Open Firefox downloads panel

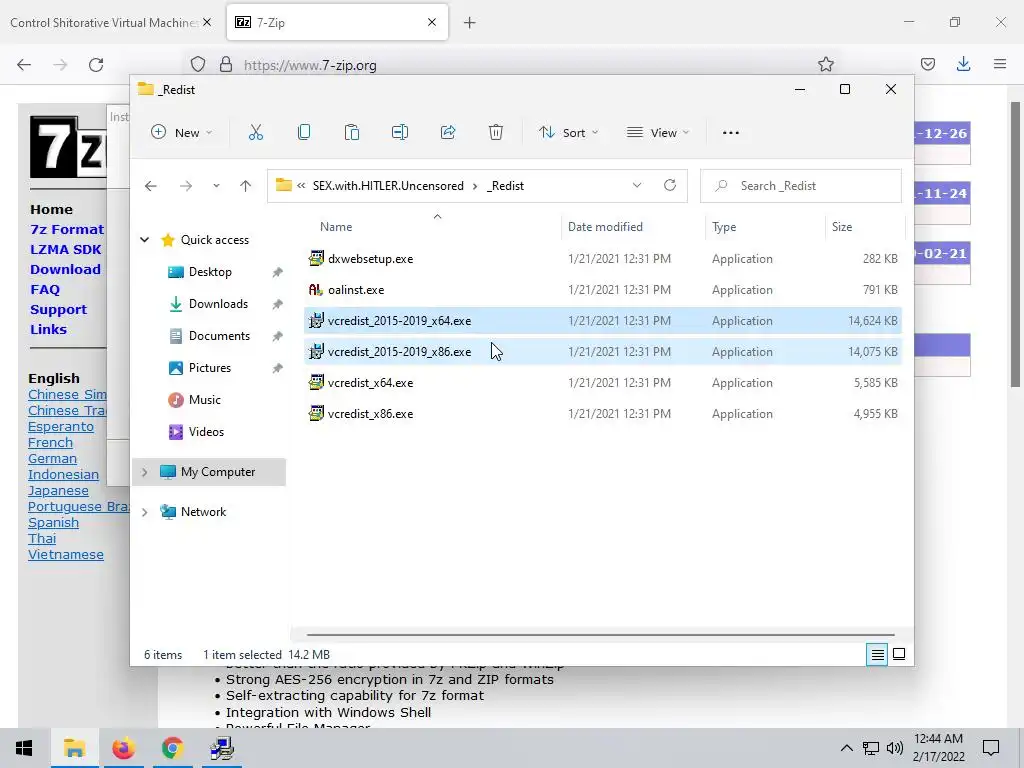(963, 64)
